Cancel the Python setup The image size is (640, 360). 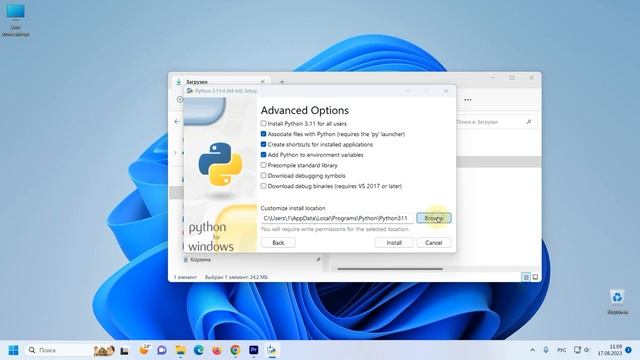[x=433, y=242]
